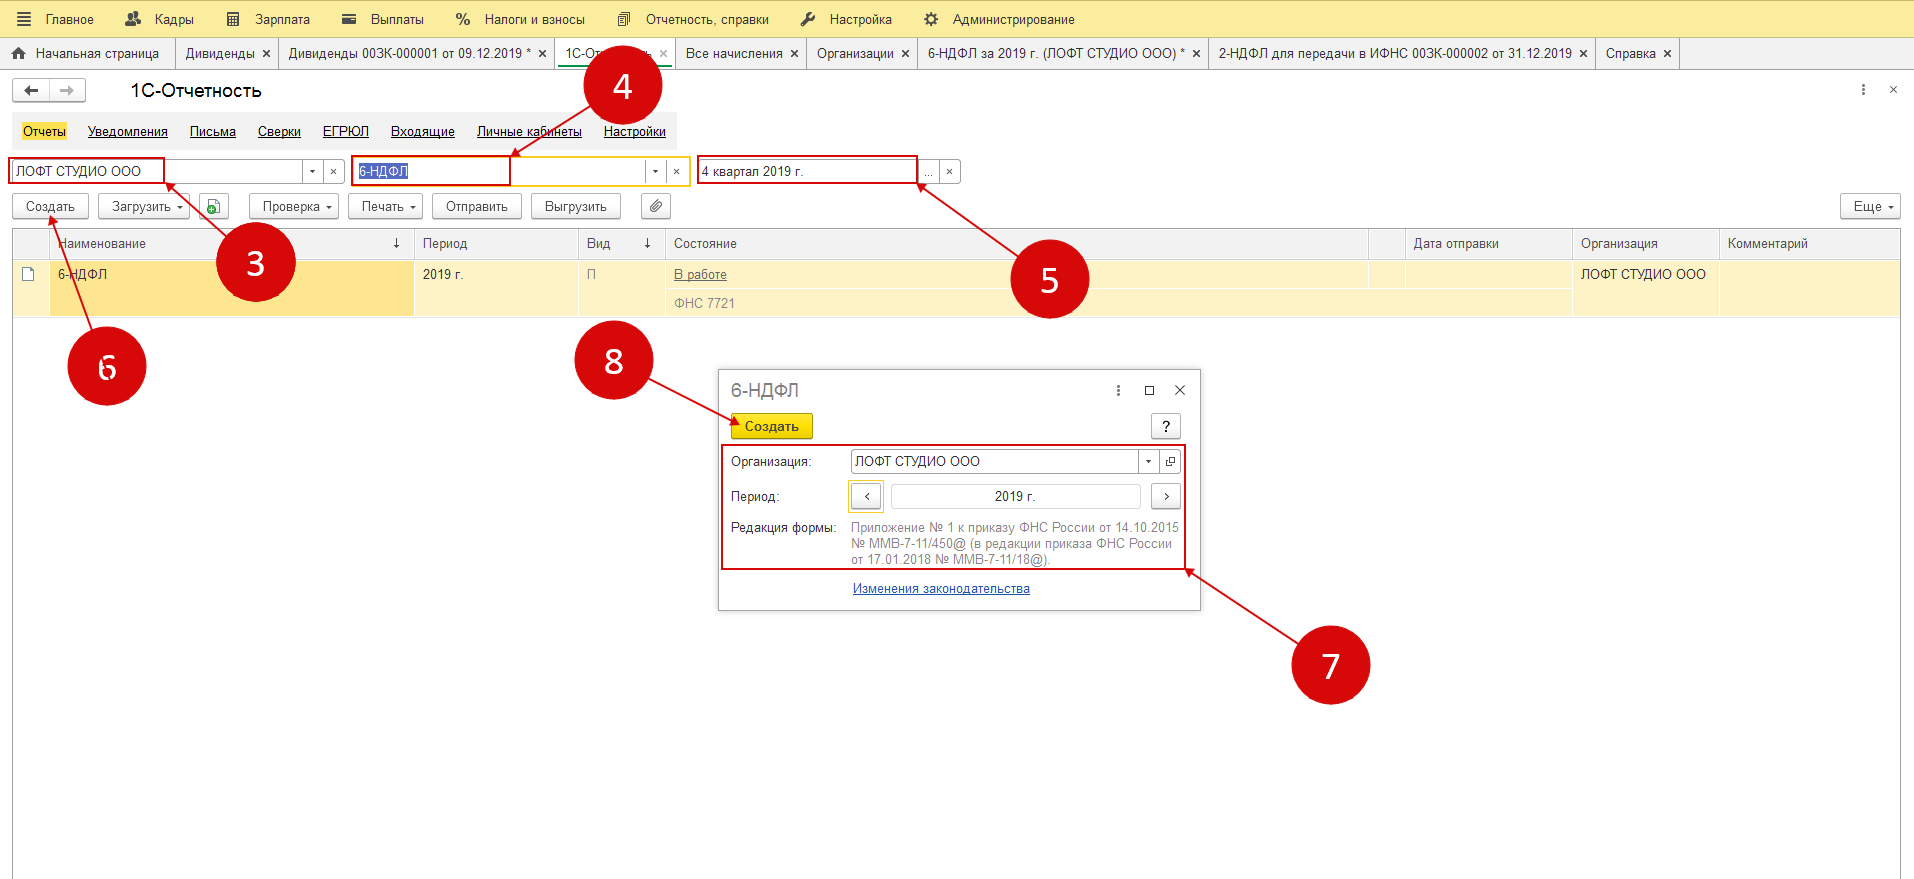Switch to Дивиденды tab
The image size is (1914, 879).
(220, 53)
